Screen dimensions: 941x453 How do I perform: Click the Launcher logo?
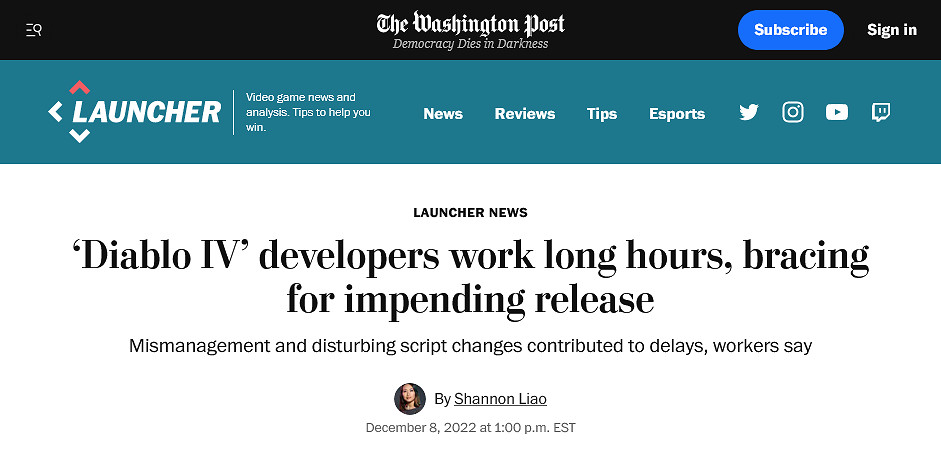pos(134,112)
